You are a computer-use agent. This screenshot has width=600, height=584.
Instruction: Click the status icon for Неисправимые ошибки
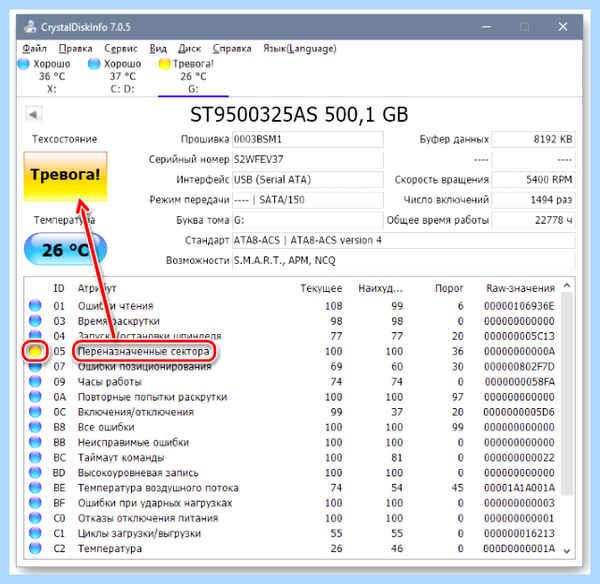point(35,442)
